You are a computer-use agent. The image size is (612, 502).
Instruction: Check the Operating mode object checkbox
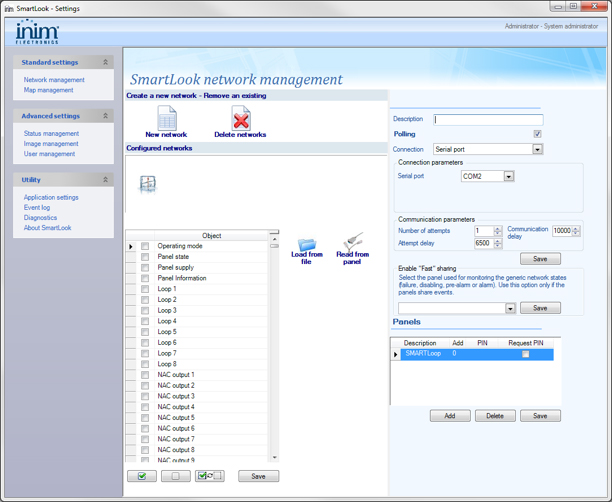[x=145, y=246]
